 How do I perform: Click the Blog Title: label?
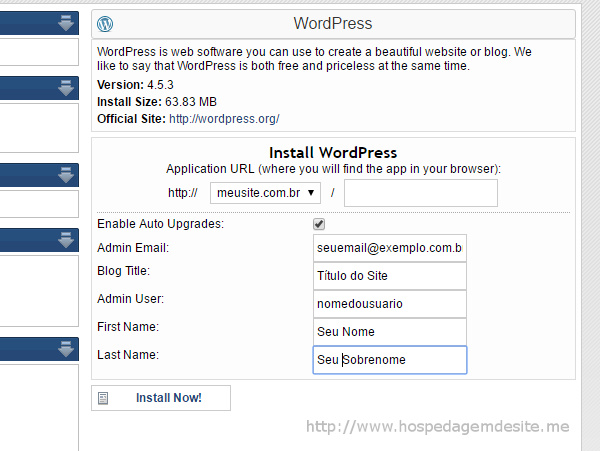point(123,271)
